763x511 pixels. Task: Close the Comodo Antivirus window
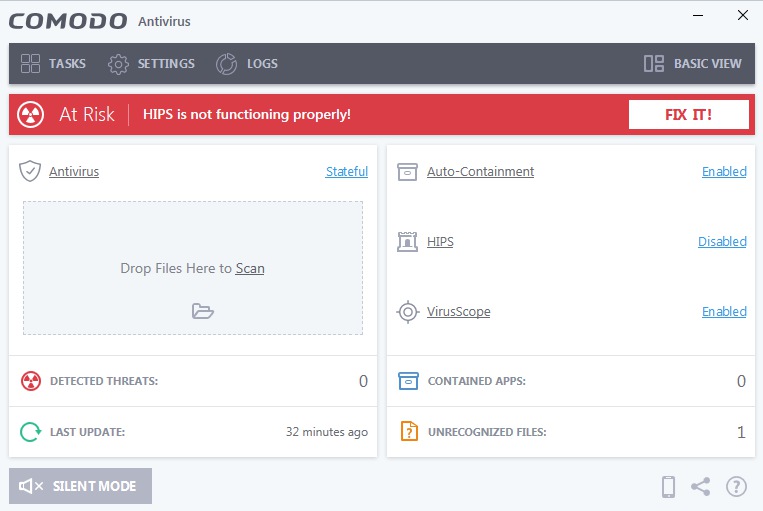[x=743, y=16]
